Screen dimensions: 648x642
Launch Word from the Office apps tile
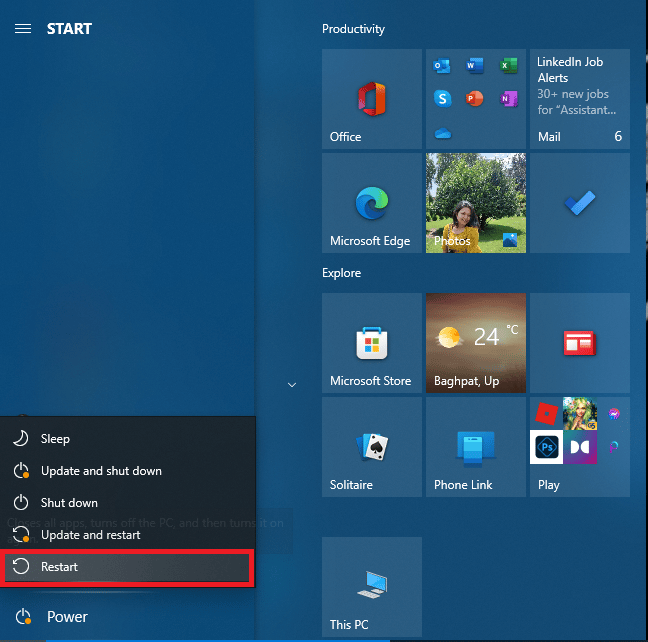(x=475, y=66)
